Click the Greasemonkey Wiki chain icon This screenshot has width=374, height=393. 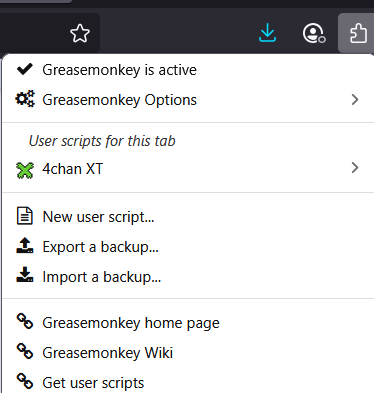click(x=25, y=351)
